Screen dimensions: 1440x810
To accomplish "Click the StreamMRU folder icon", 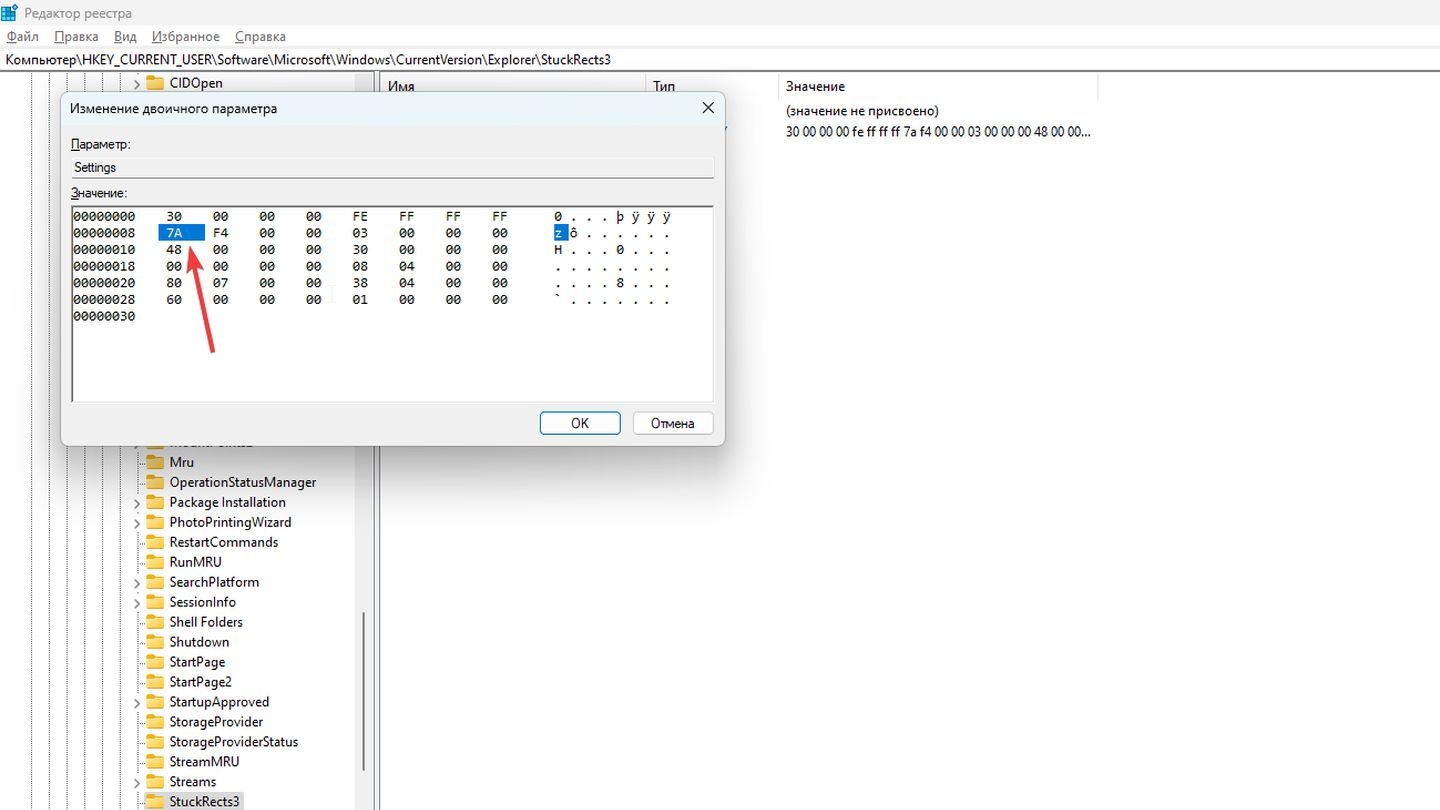I will pyautogui.click(x=154, y=762).
